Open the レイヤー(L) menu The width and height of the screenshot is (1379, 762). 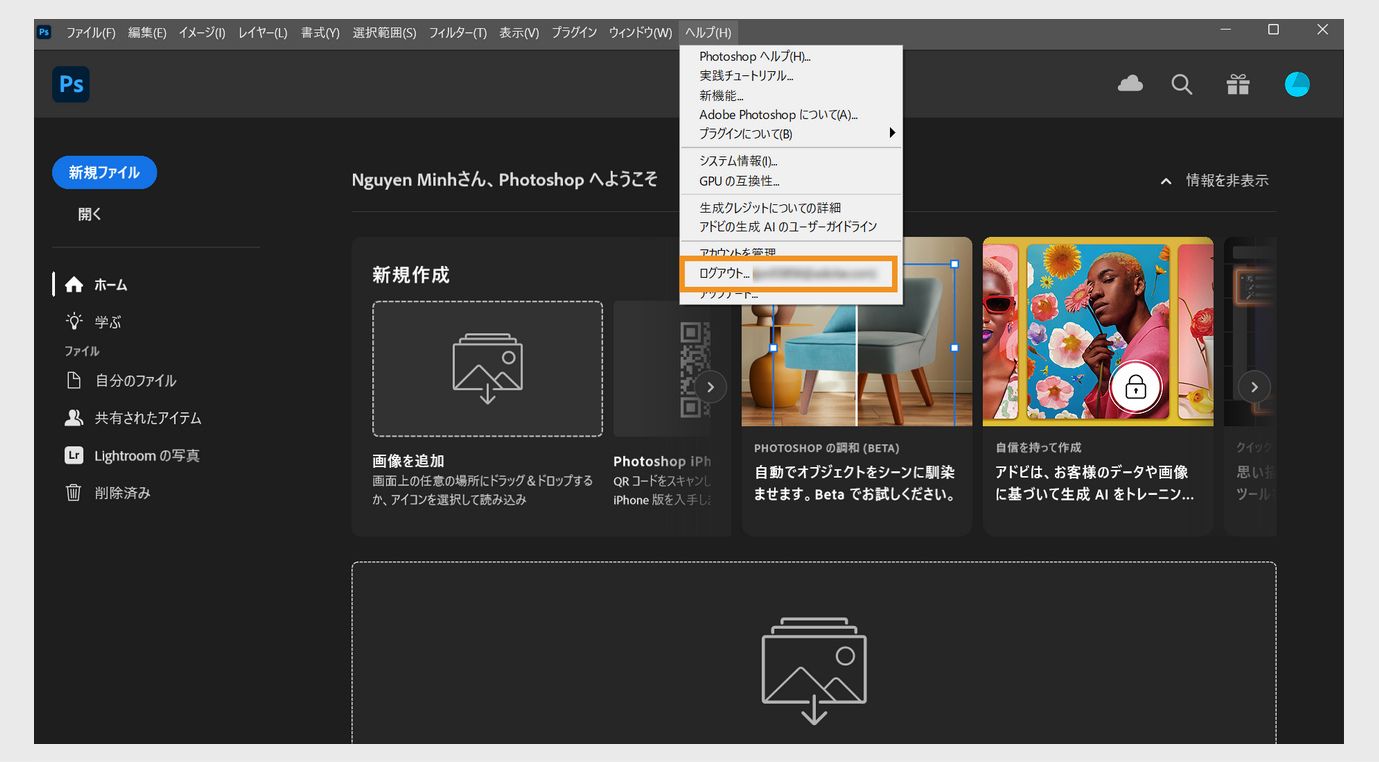pos(263,33)
